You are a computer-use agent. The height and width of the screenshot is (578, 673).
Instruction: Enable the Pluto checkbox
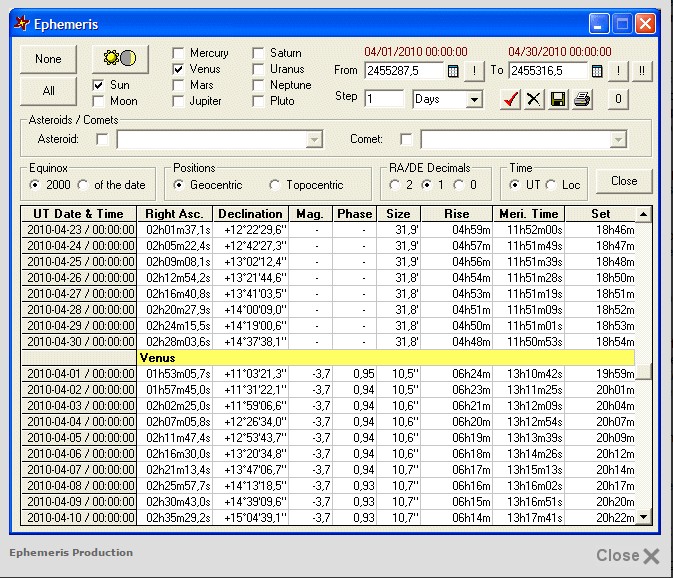pos(258,101)
